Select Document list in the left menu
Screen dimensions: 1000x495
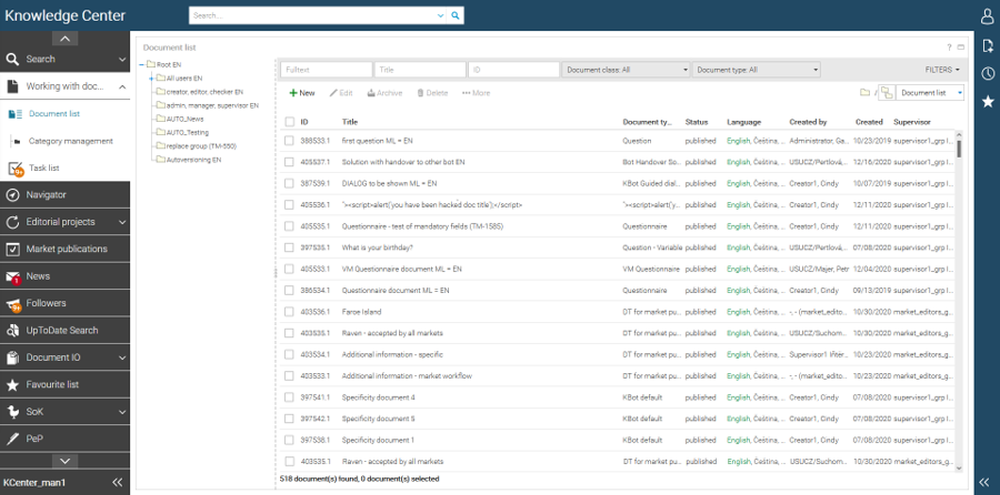click(x=54, y=114)
